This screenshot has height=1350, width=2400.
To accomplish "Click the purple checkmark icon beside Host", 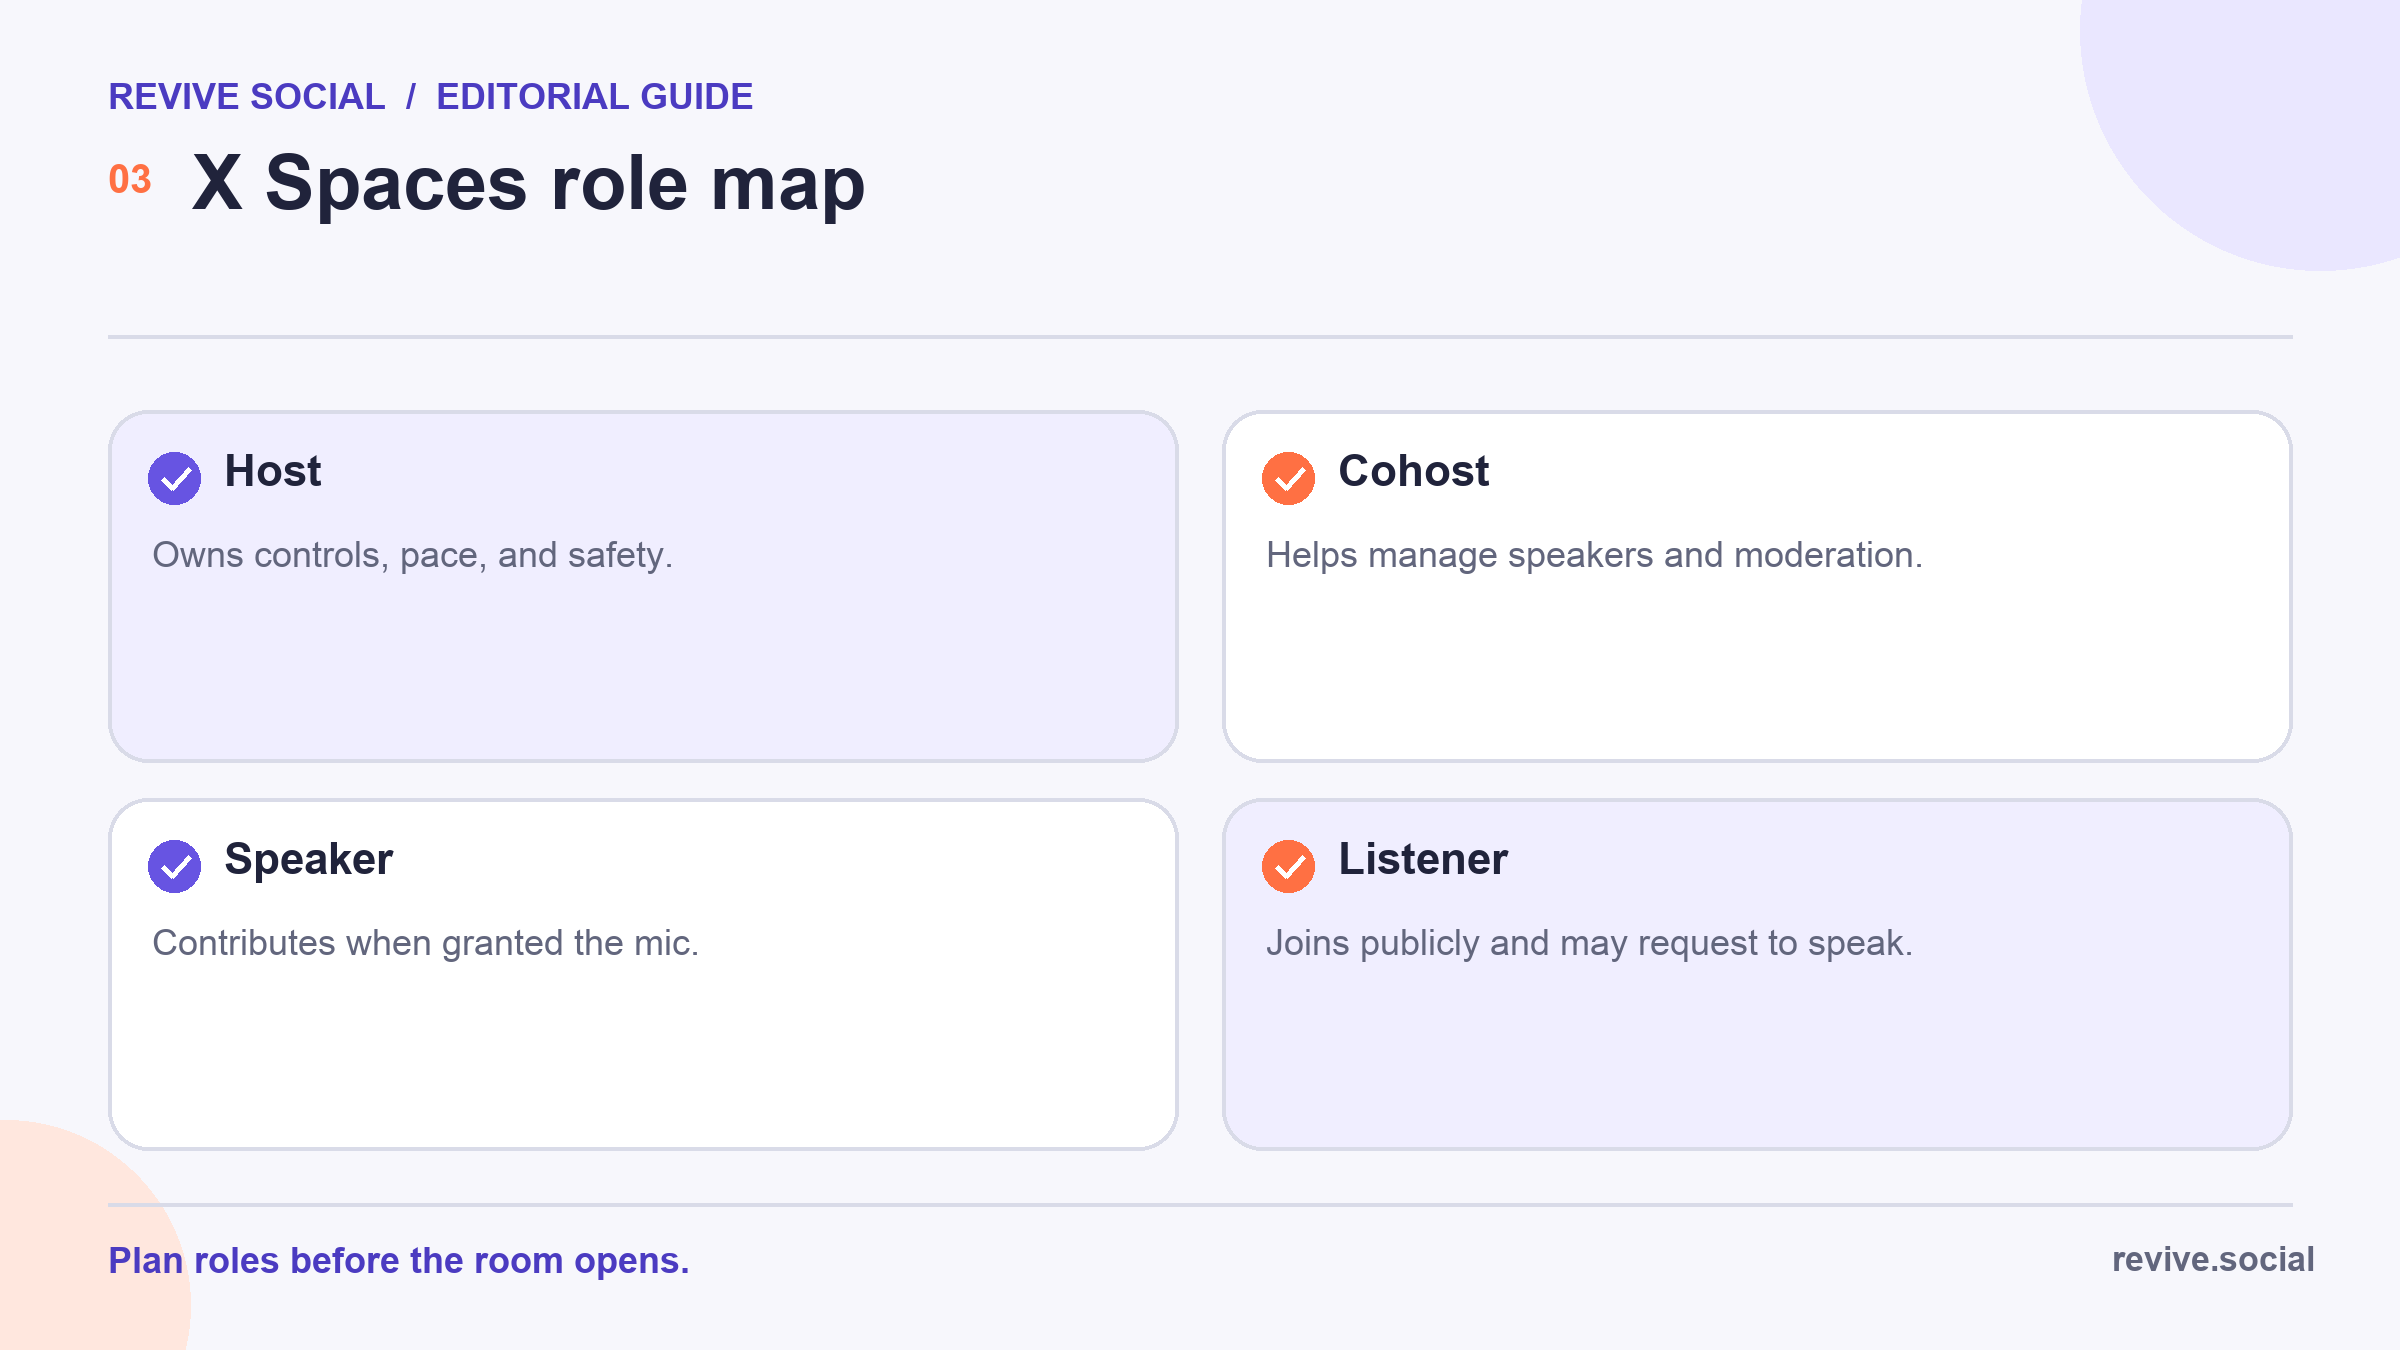I will coord(174,478).
